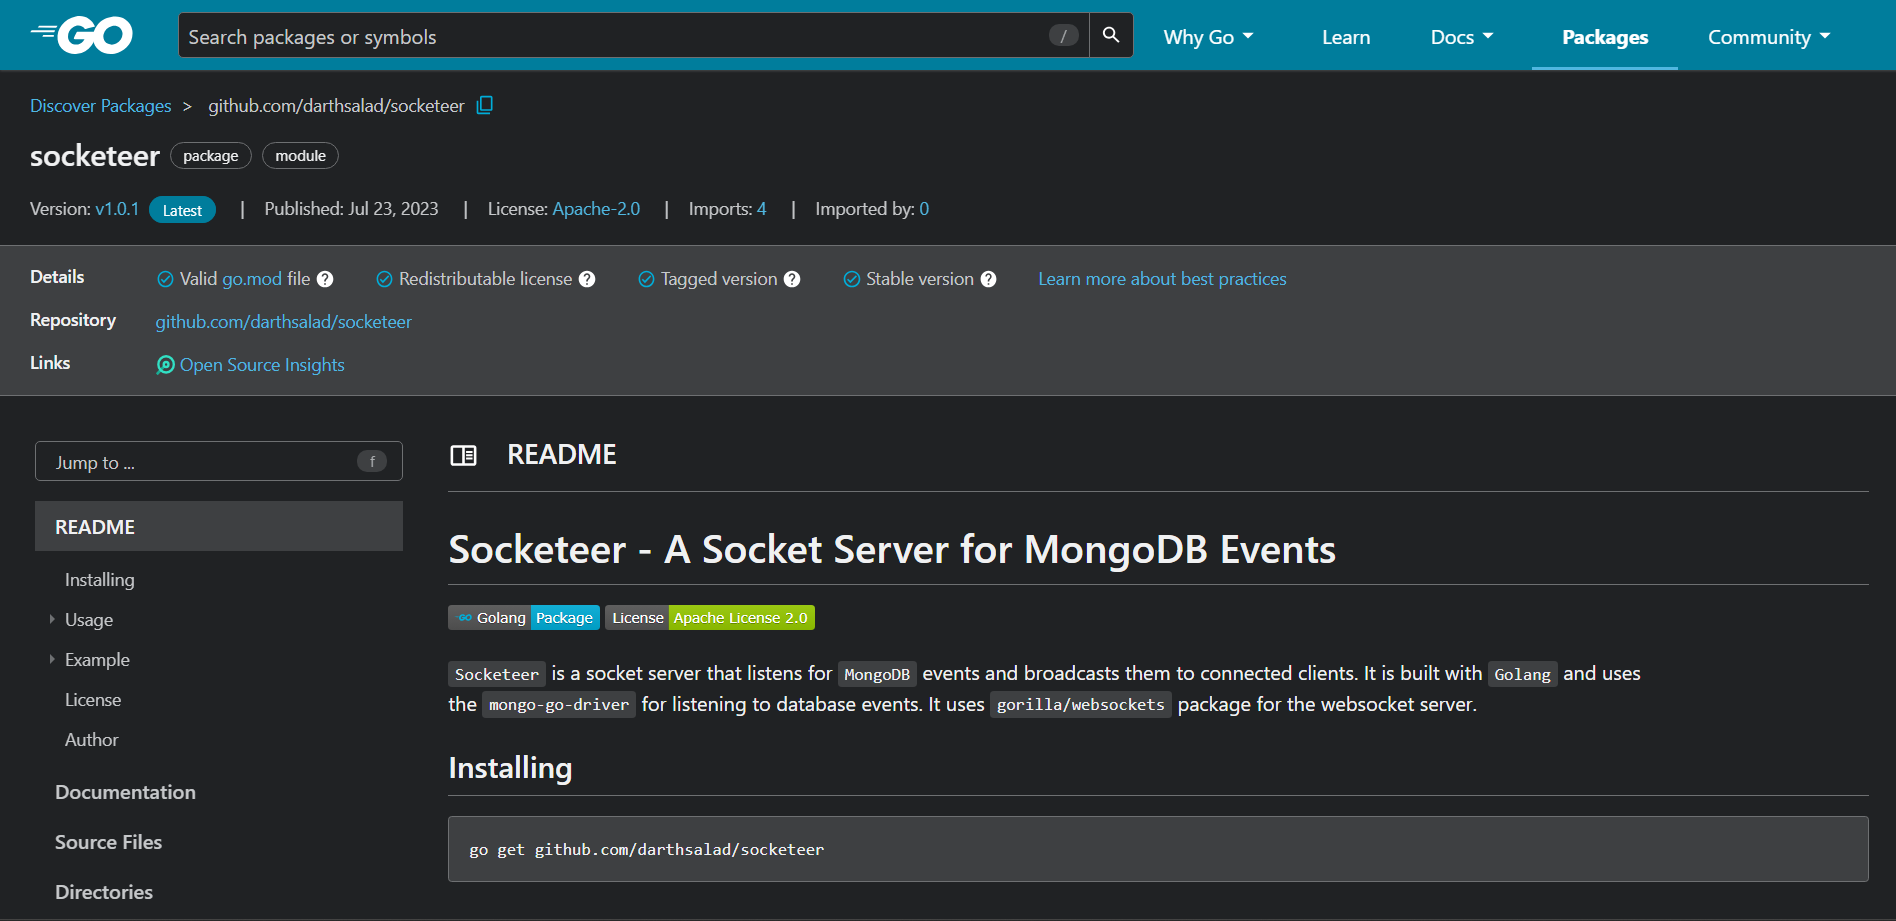Click the Go logo in header
Image resolution: width=1896 pixels, height=921 pixels.
click(x=82, y=36)
